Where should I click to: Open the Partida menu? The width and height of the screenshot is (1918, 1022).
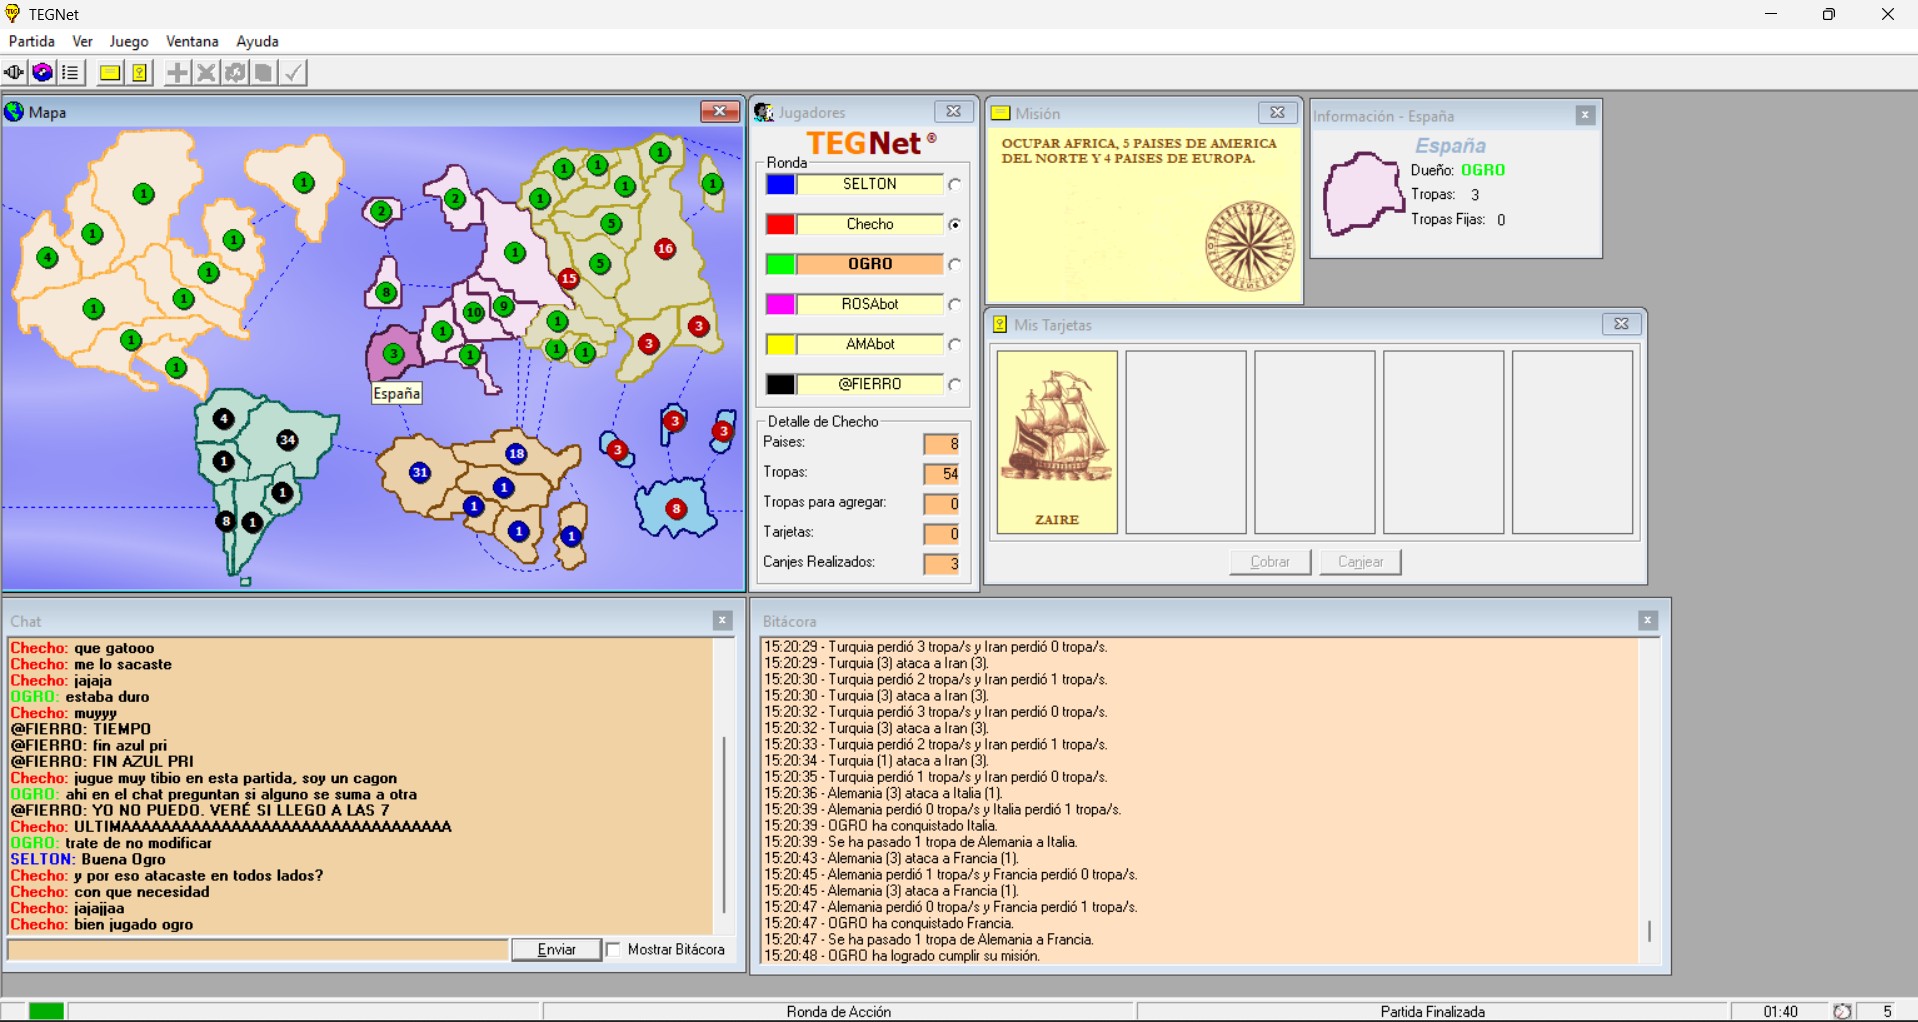click(x=32, y=41)
